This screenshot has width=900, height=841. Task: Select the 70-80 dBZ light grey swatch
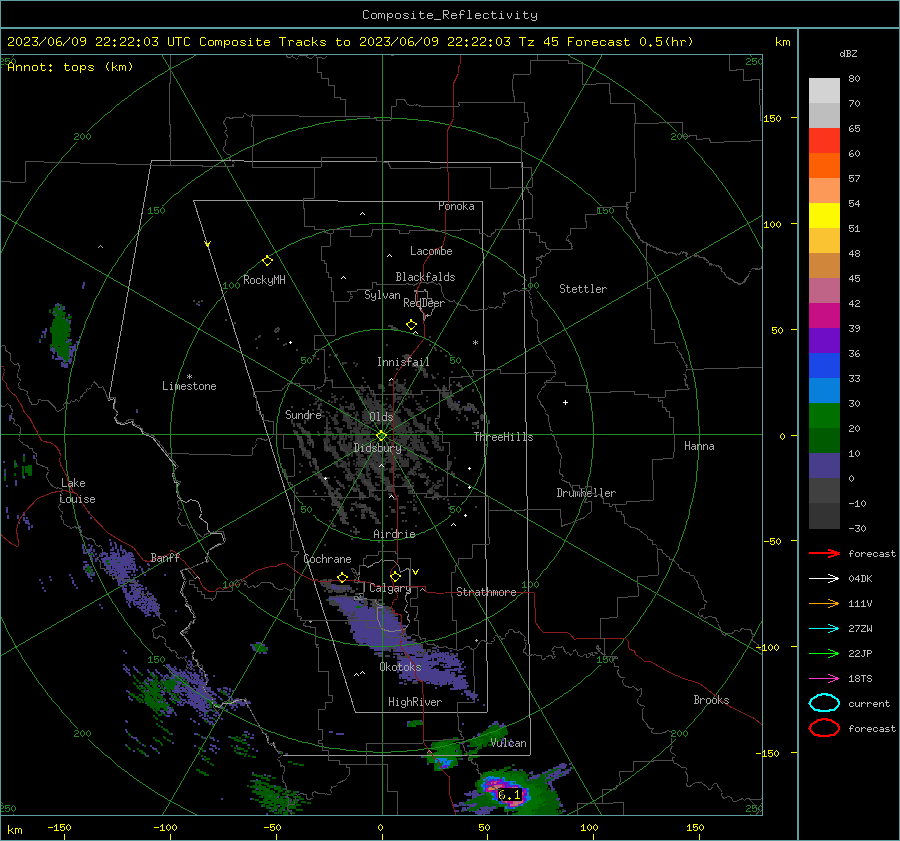[824, 91]
